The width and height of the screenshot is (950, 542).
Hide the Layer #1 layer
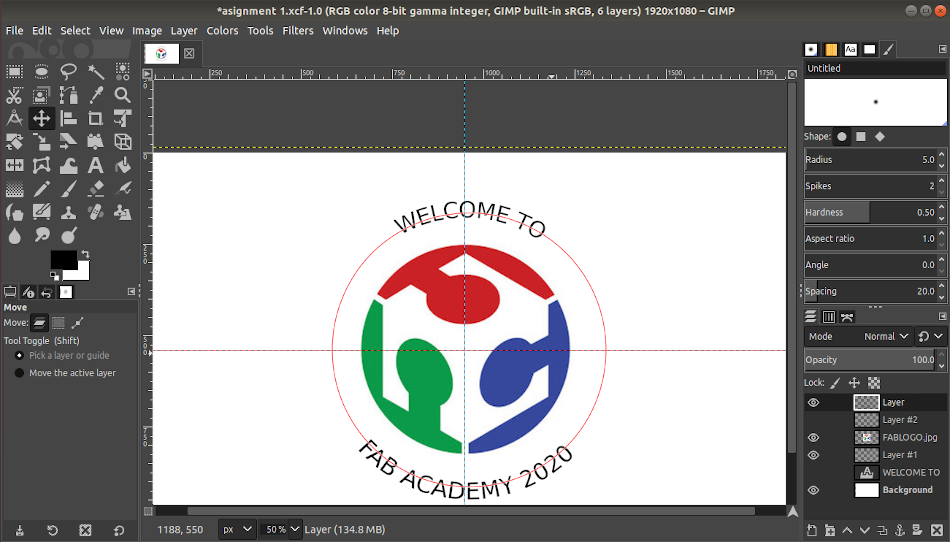(813, 455)
